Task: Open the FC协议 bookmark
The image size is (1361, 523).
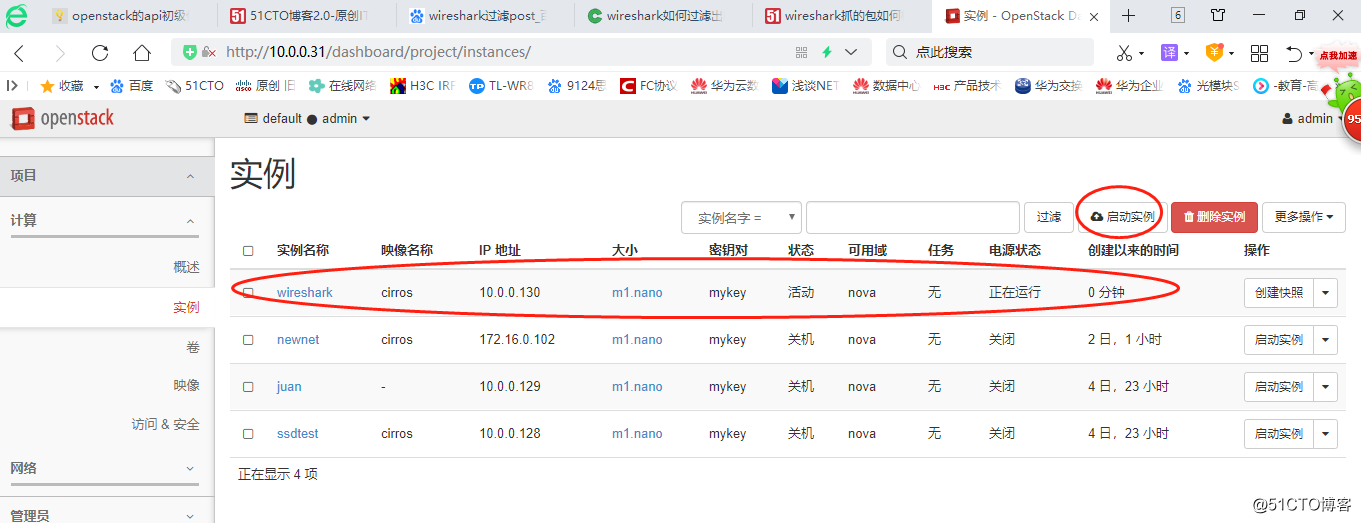Action: click(x=648, y=86)
